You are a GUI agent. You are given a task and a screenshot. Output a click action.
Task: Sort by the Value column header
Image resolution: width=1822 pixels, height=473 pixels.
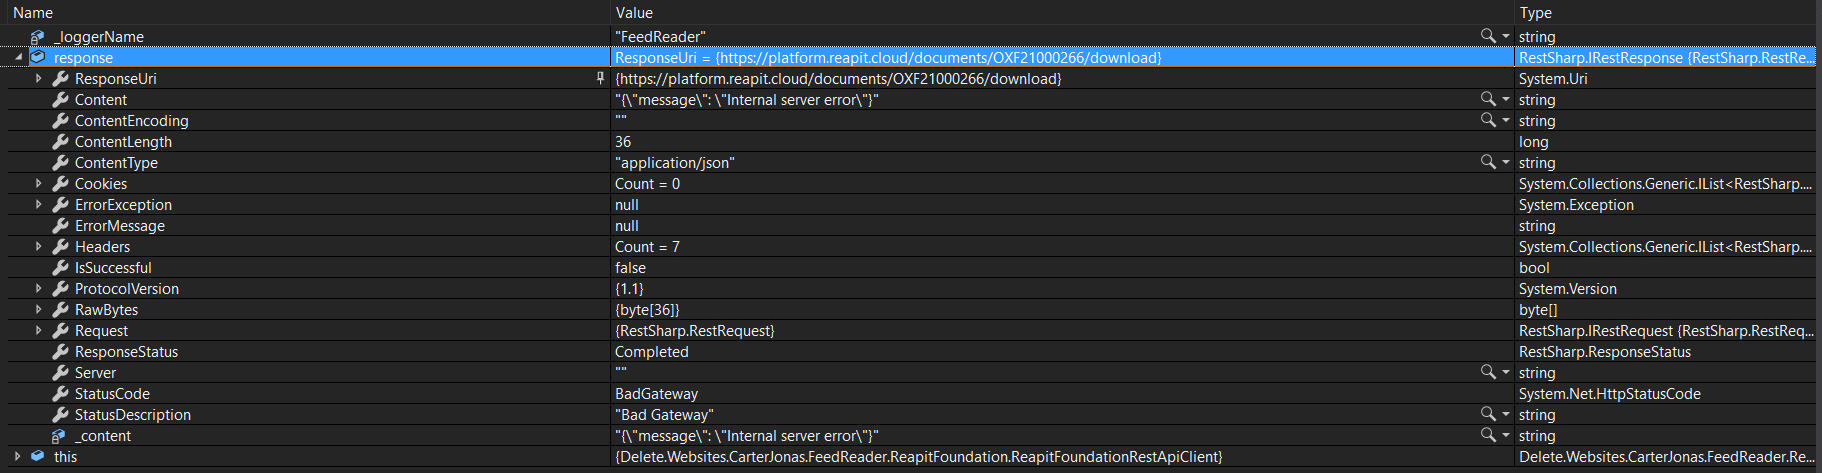[634, 13]
